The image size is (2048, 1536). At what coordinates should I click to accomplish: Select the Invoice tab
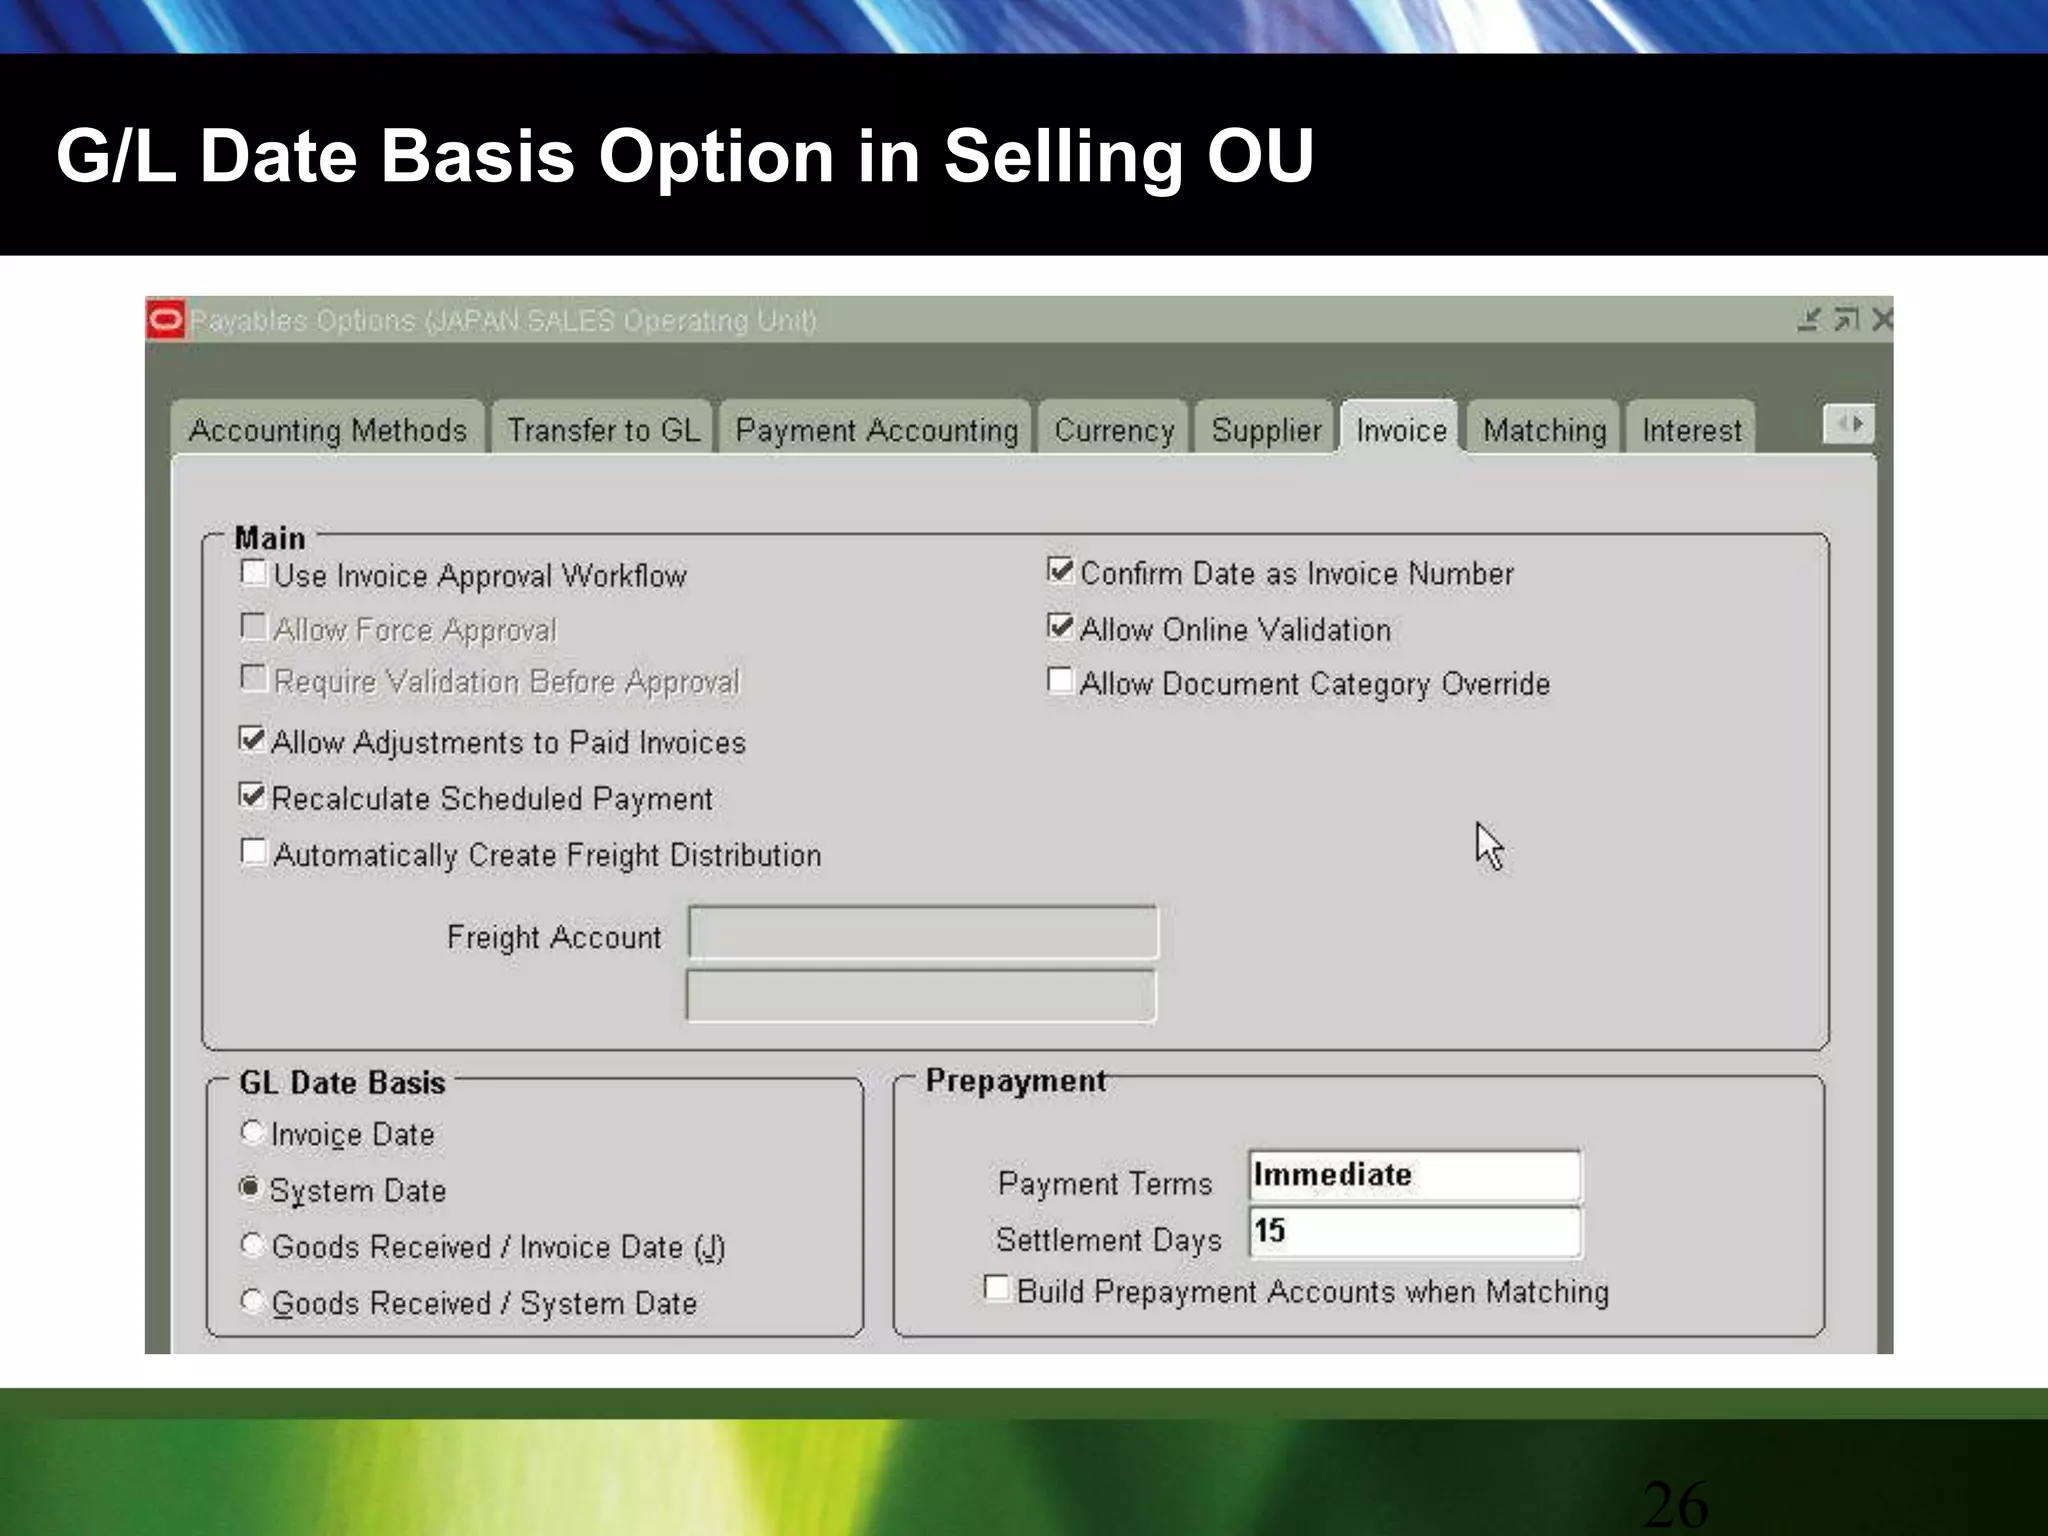click(x=1401, y=430)
